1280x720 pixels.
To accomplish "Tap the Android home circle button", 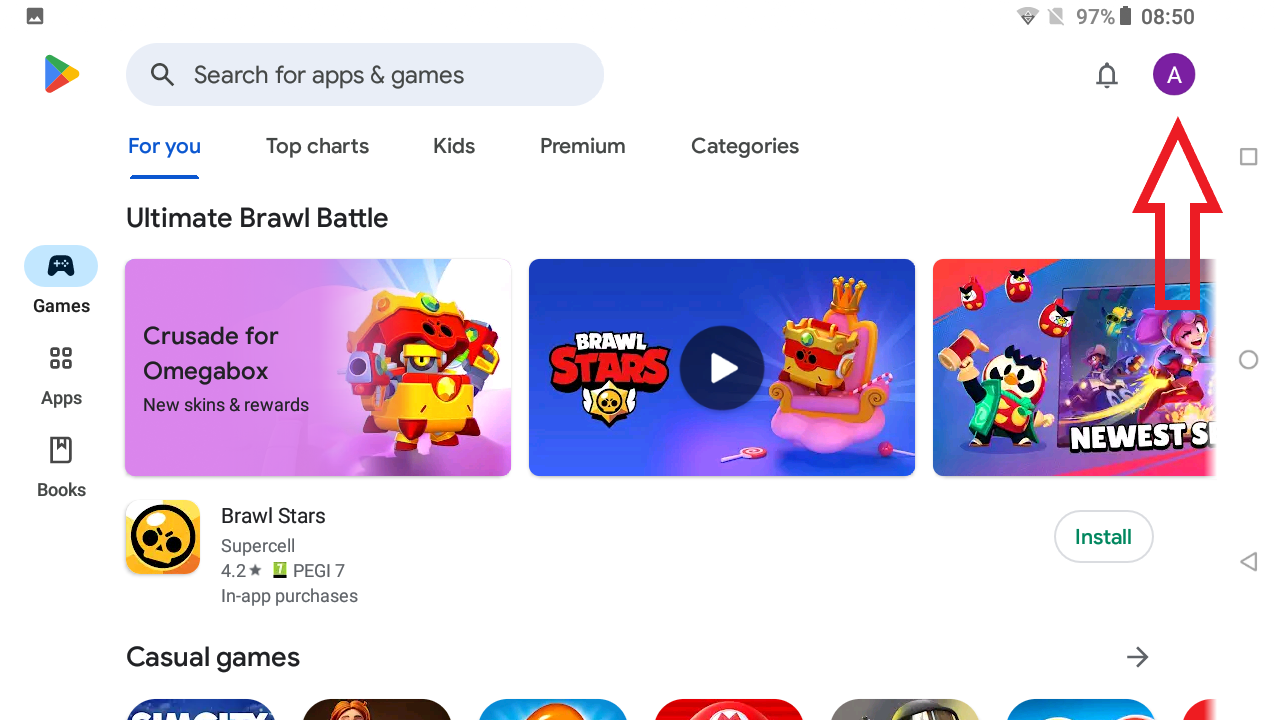I will point(1248,360).
